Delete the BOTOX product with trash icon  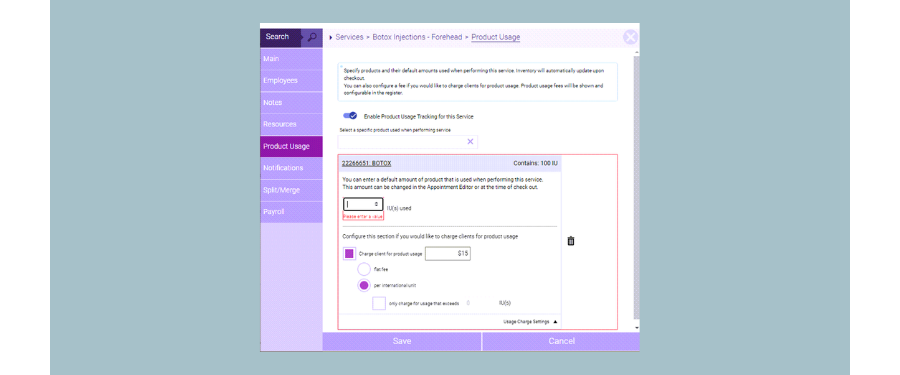pyautogui.click(x=571, y=241)
